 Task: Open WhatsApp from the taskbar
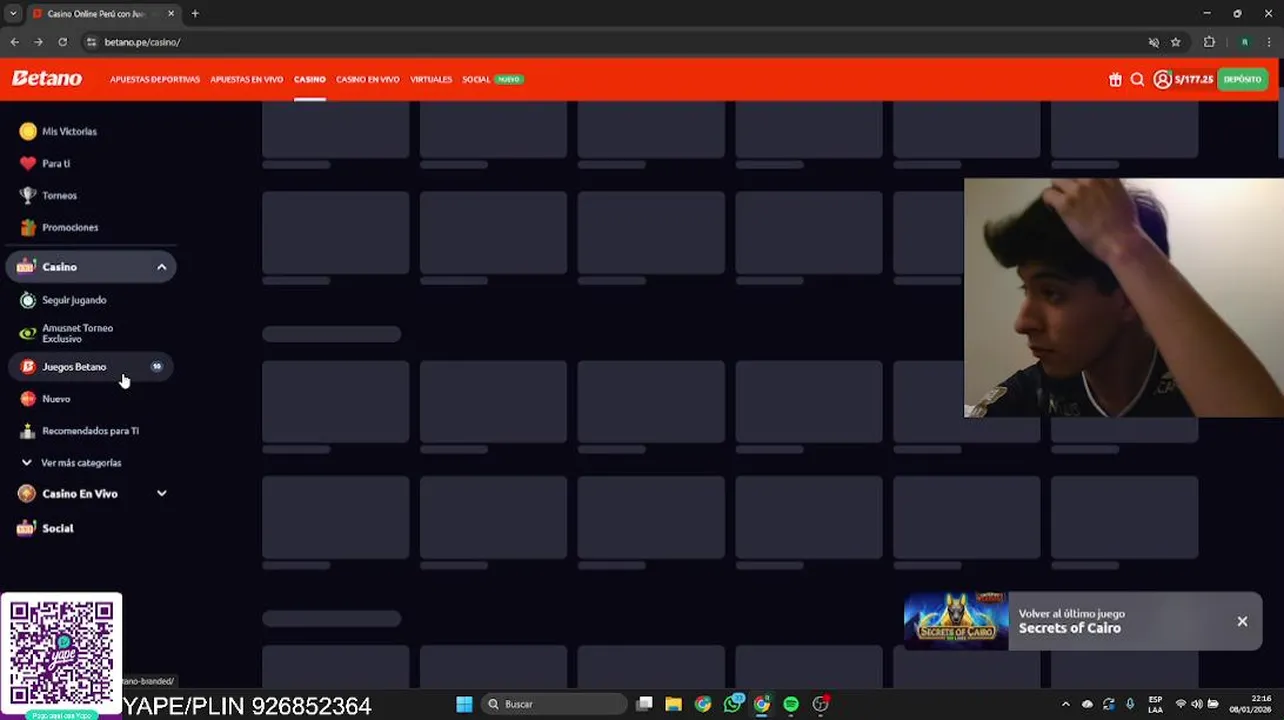[733, 704]
